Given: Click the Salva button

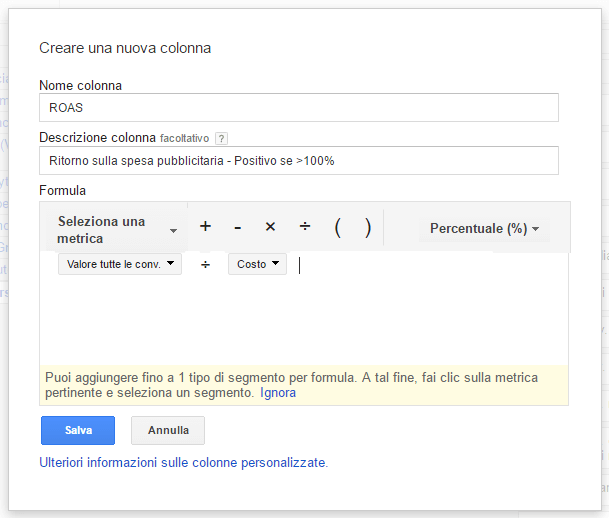Looking at the screenshot, I should coord(78,430).
